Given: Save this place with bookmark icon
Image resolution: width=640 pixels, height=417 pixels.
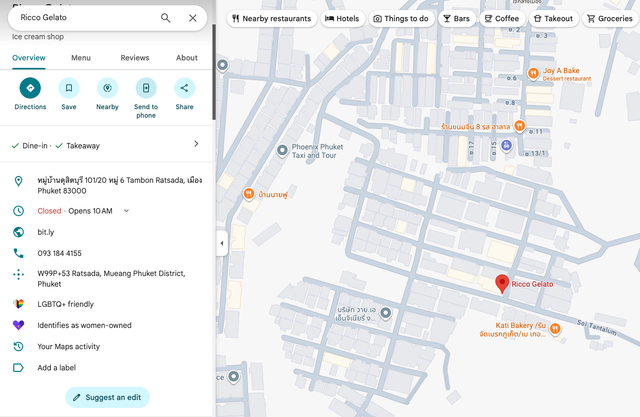Looking at the screenshot, I should [69, 88].
